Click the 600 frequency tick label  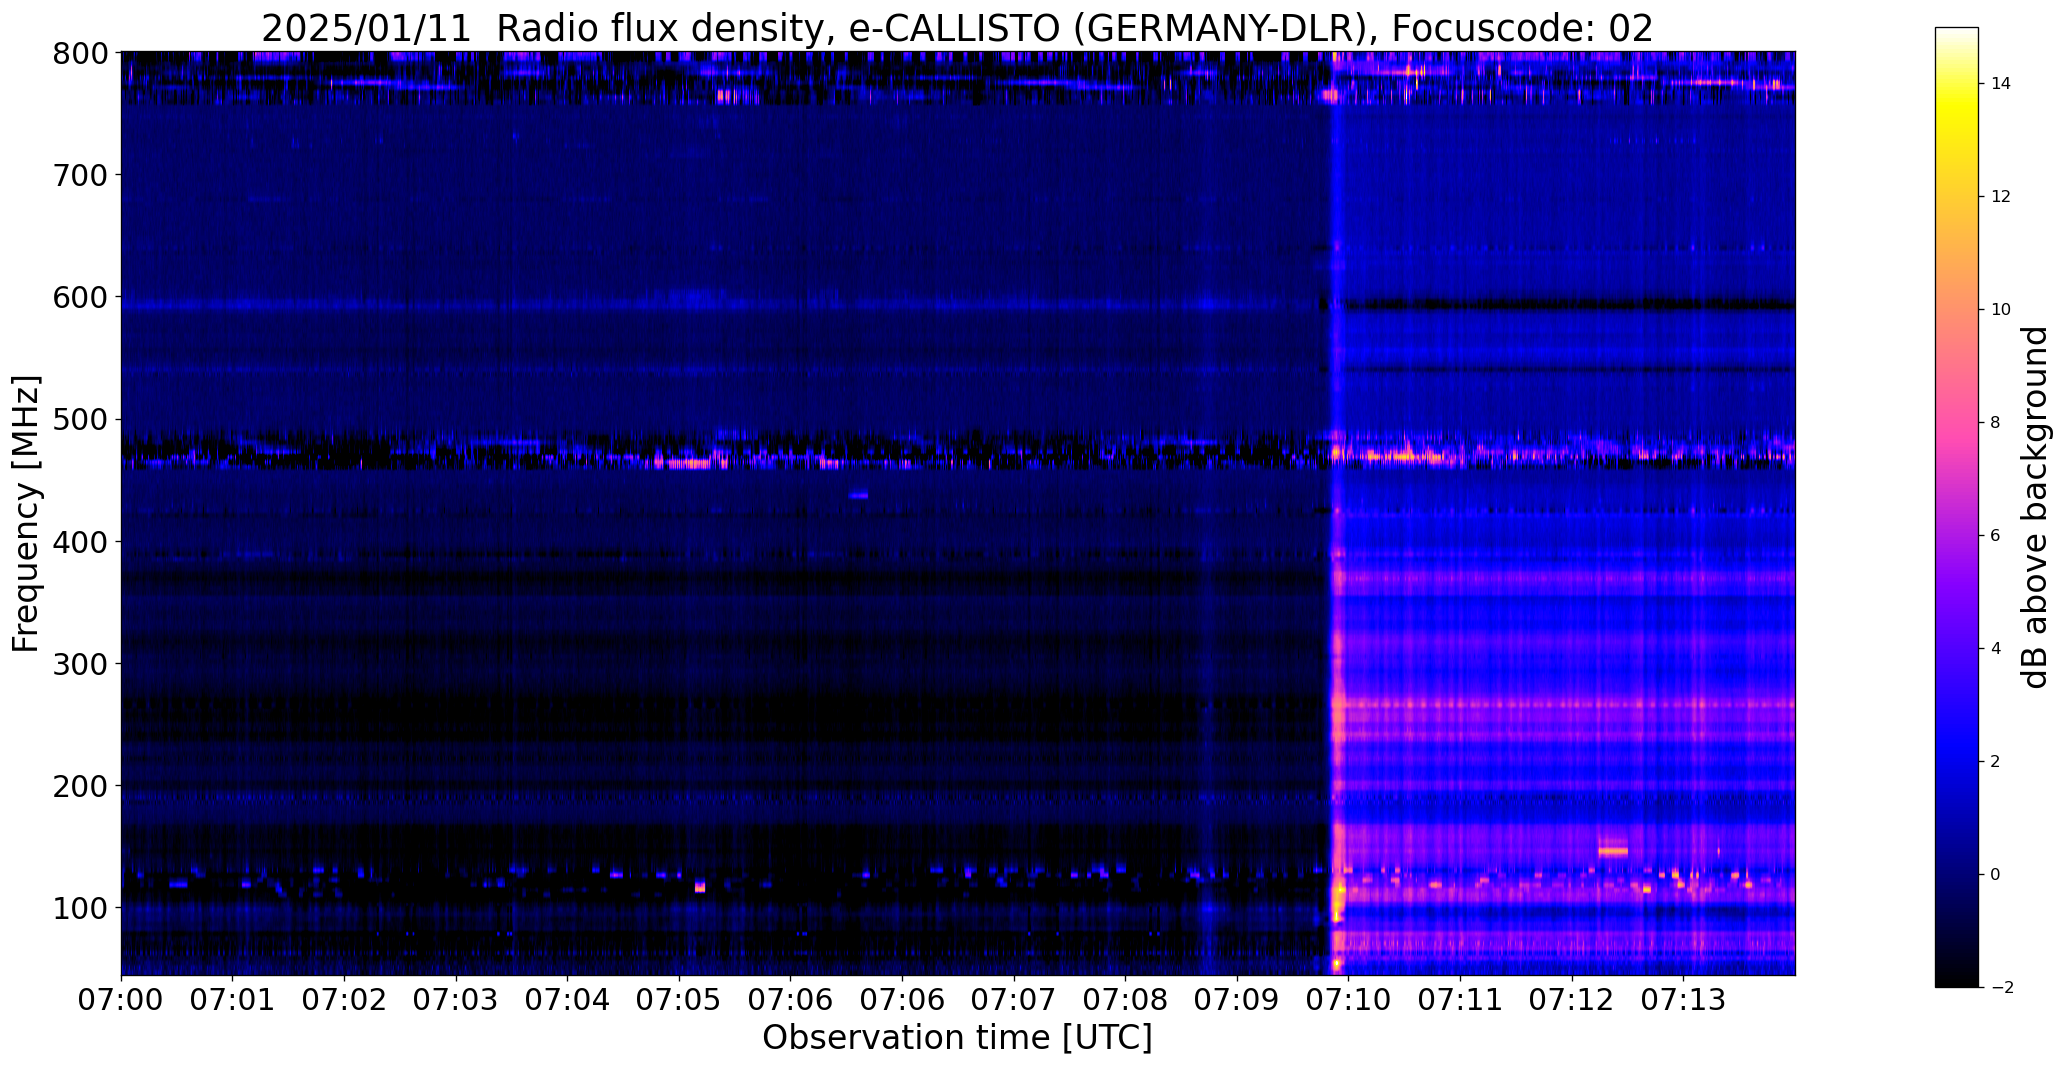79,297
